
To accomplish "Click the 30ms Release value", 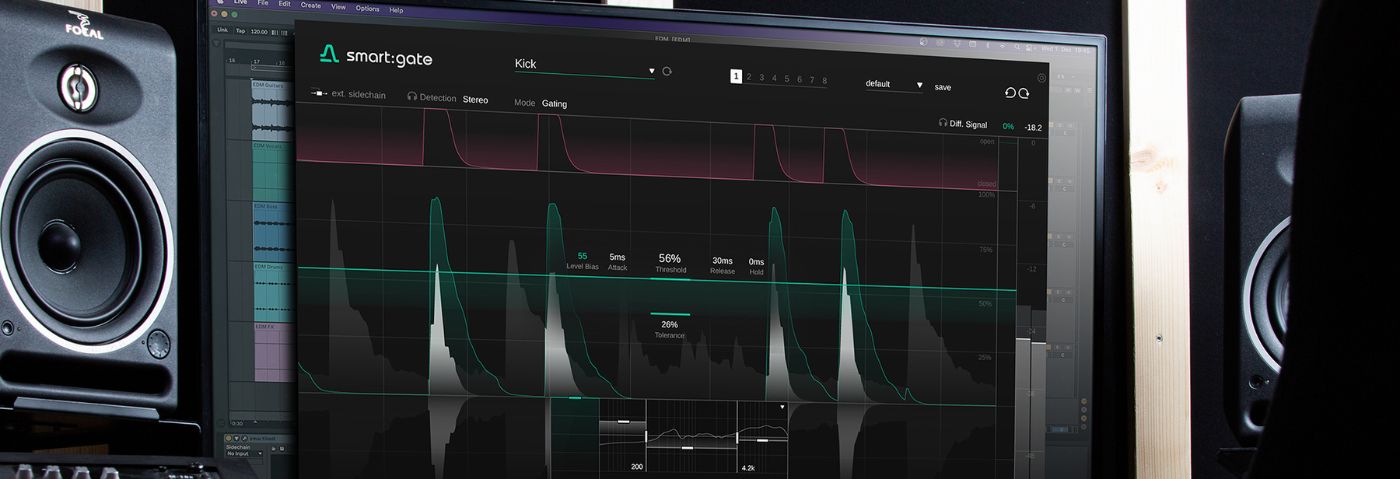I will pyautogui.click(x=722, y=261).
